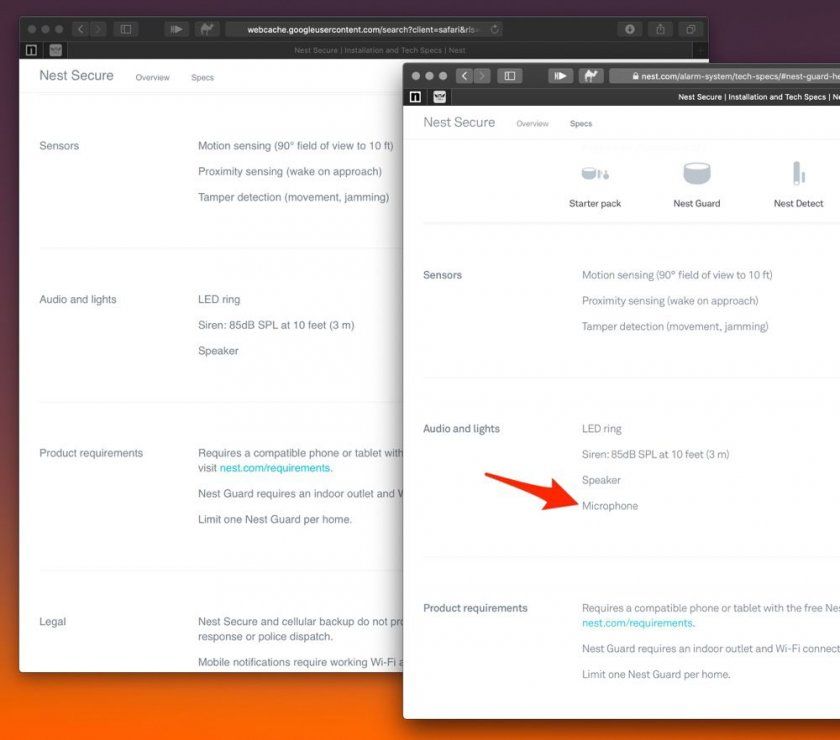
Task: Switch to Specs in the webcache window
Action: [202, 77]
